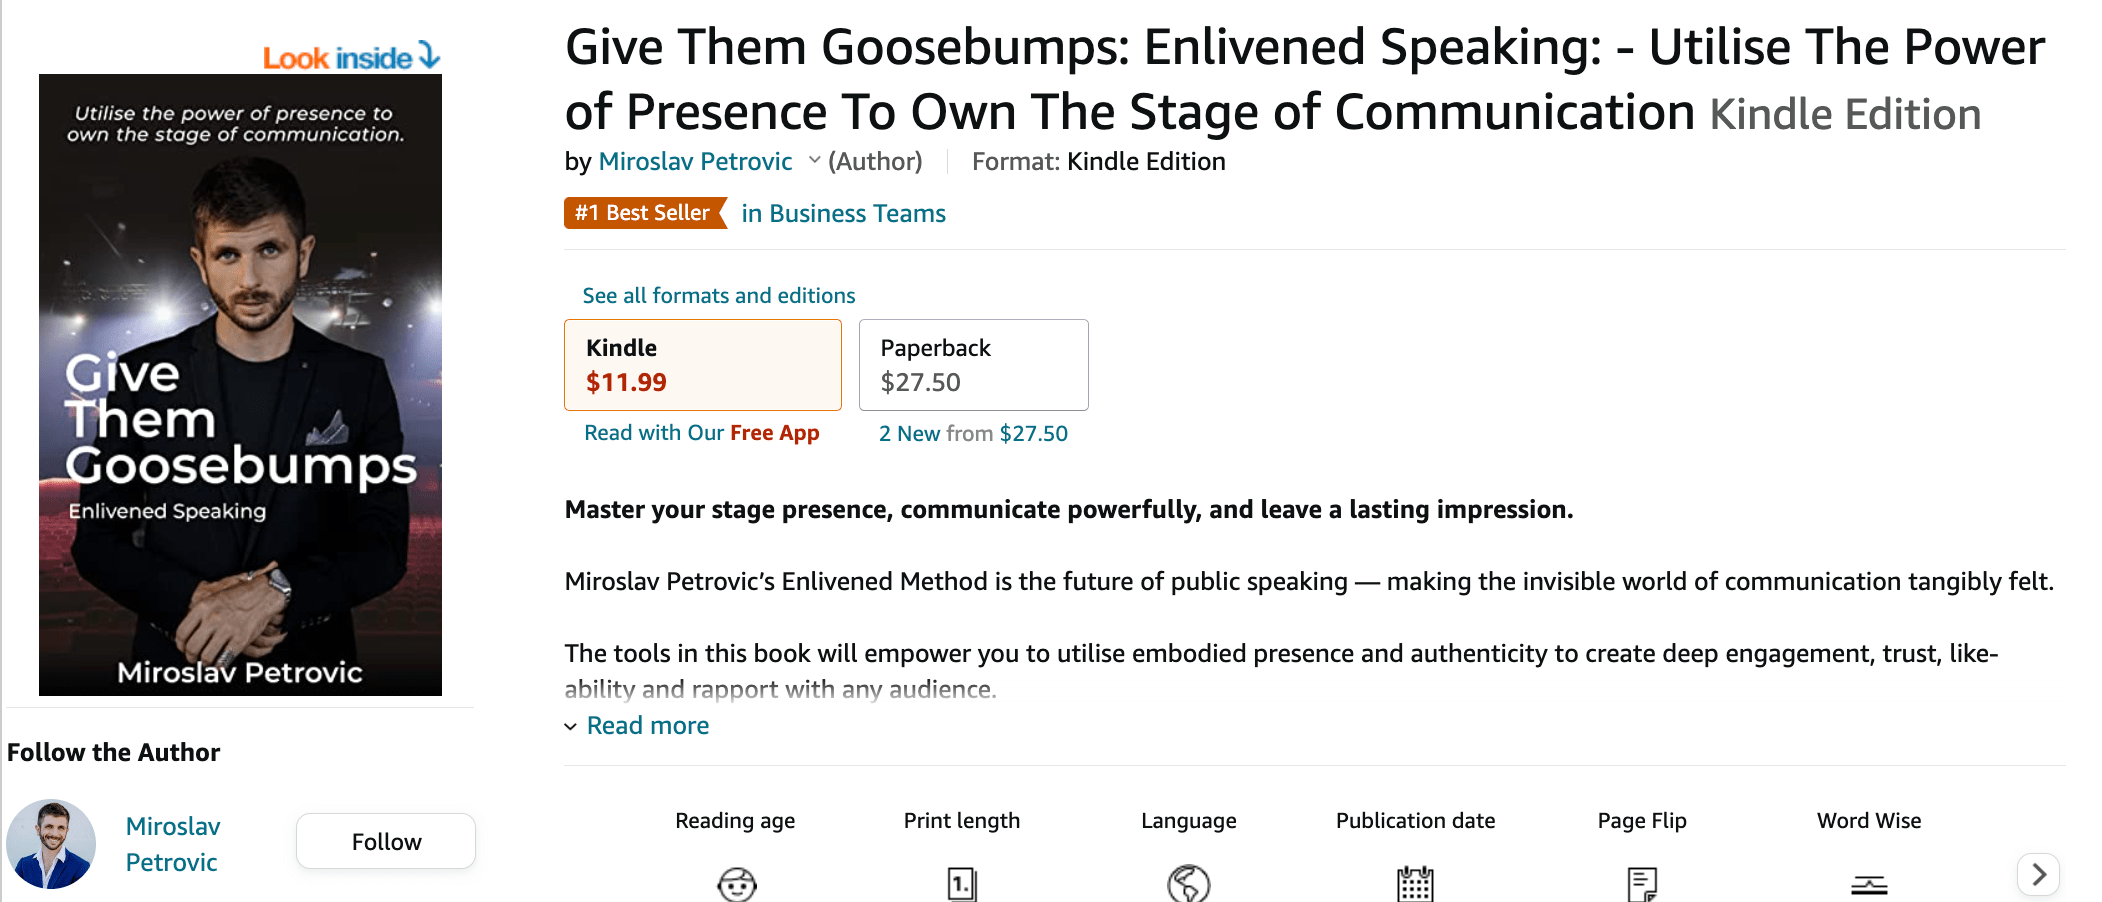This screenshot has height=902, width=2102.
Task: Click the Print length page icon
Action: (962, 884)
